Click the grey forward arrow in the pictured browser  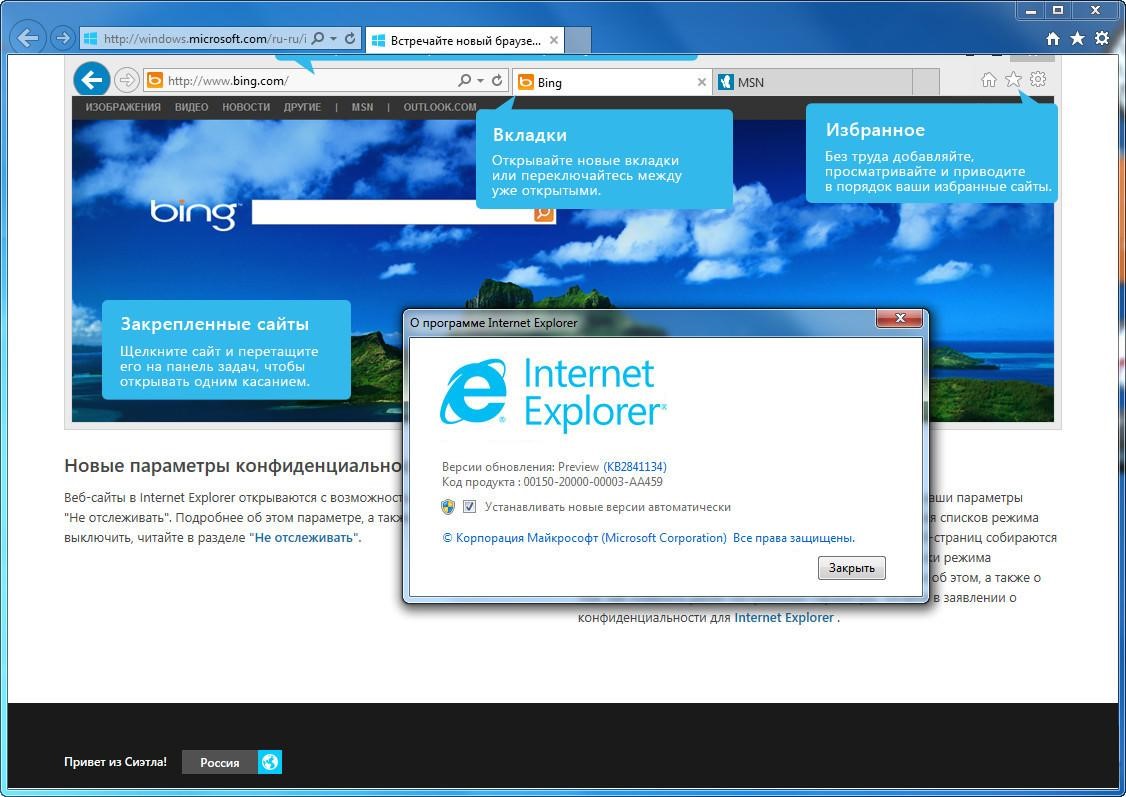[x=126, y=80]
